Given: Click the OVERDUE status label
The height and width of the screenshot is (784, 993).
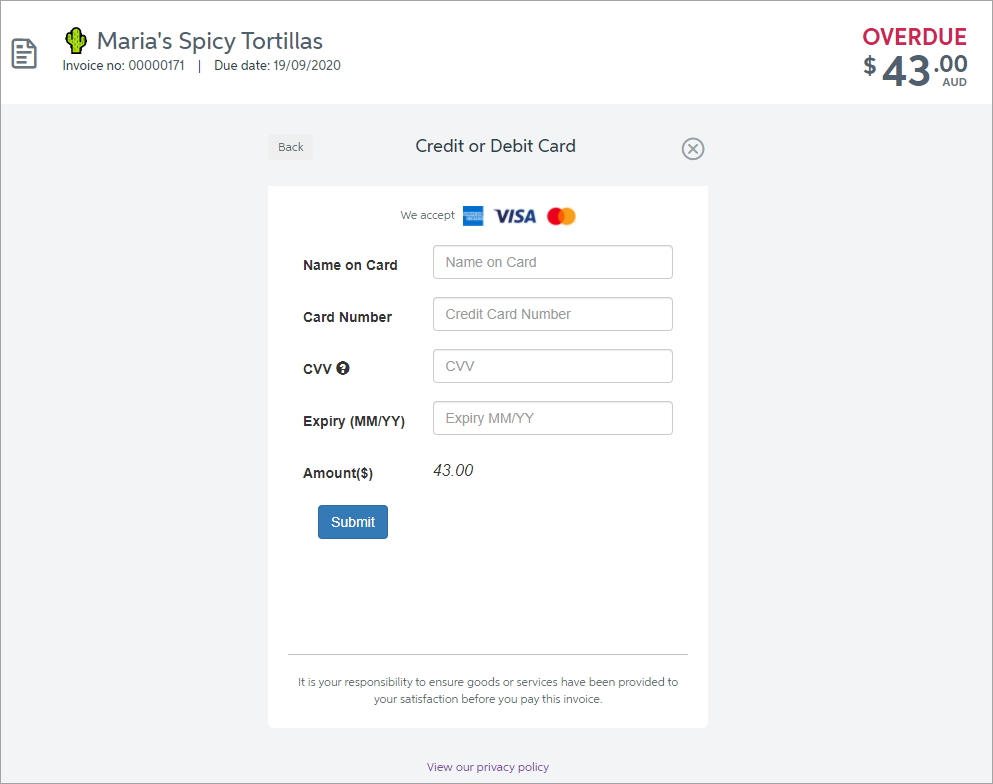Looking at the screenshot, I should click(x=914, y=37).
